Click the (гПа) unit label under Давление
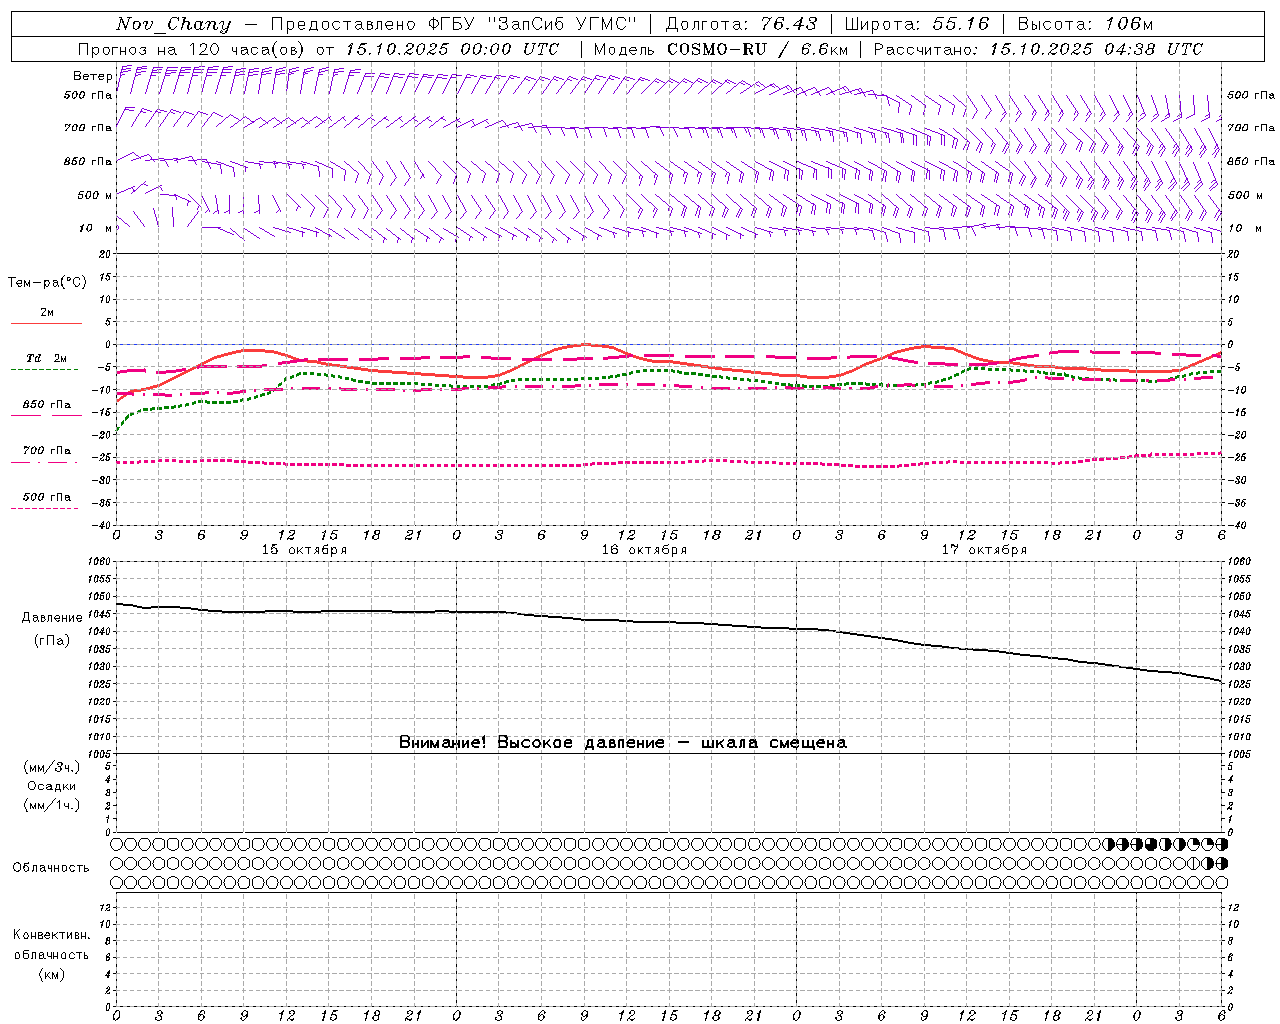 pyautogui.click(x=52, y=641)
